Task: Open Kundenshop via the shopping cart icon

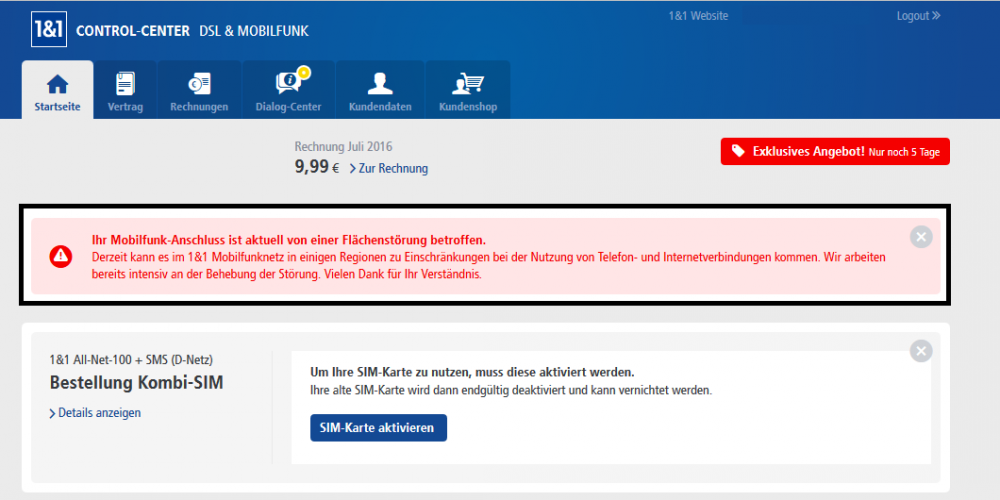Action: [x=468, y=83]
